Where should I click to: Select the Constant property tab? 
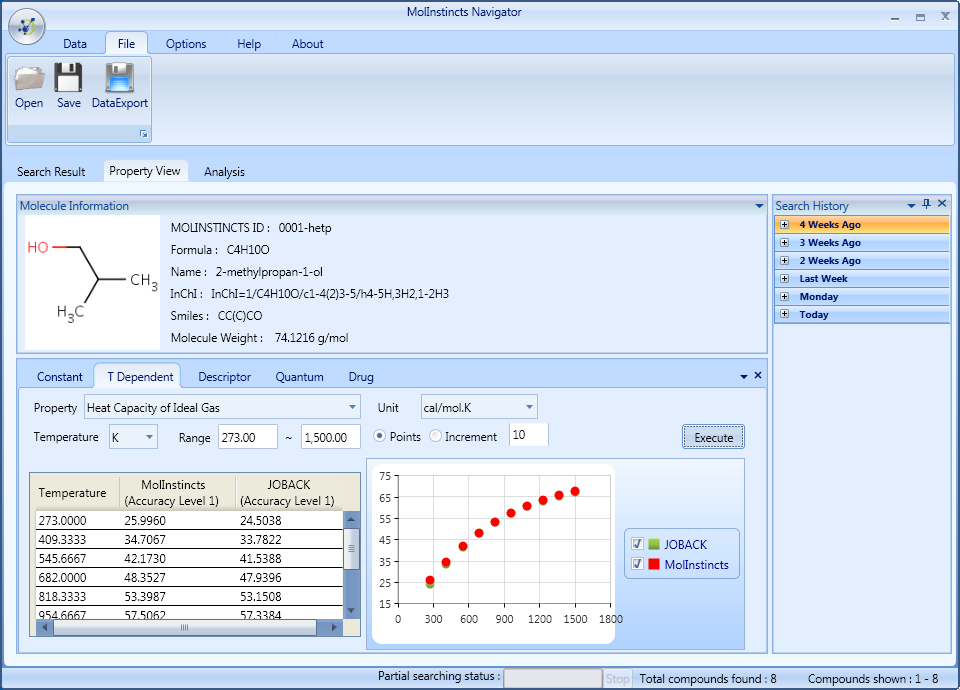tap(59, 377)
